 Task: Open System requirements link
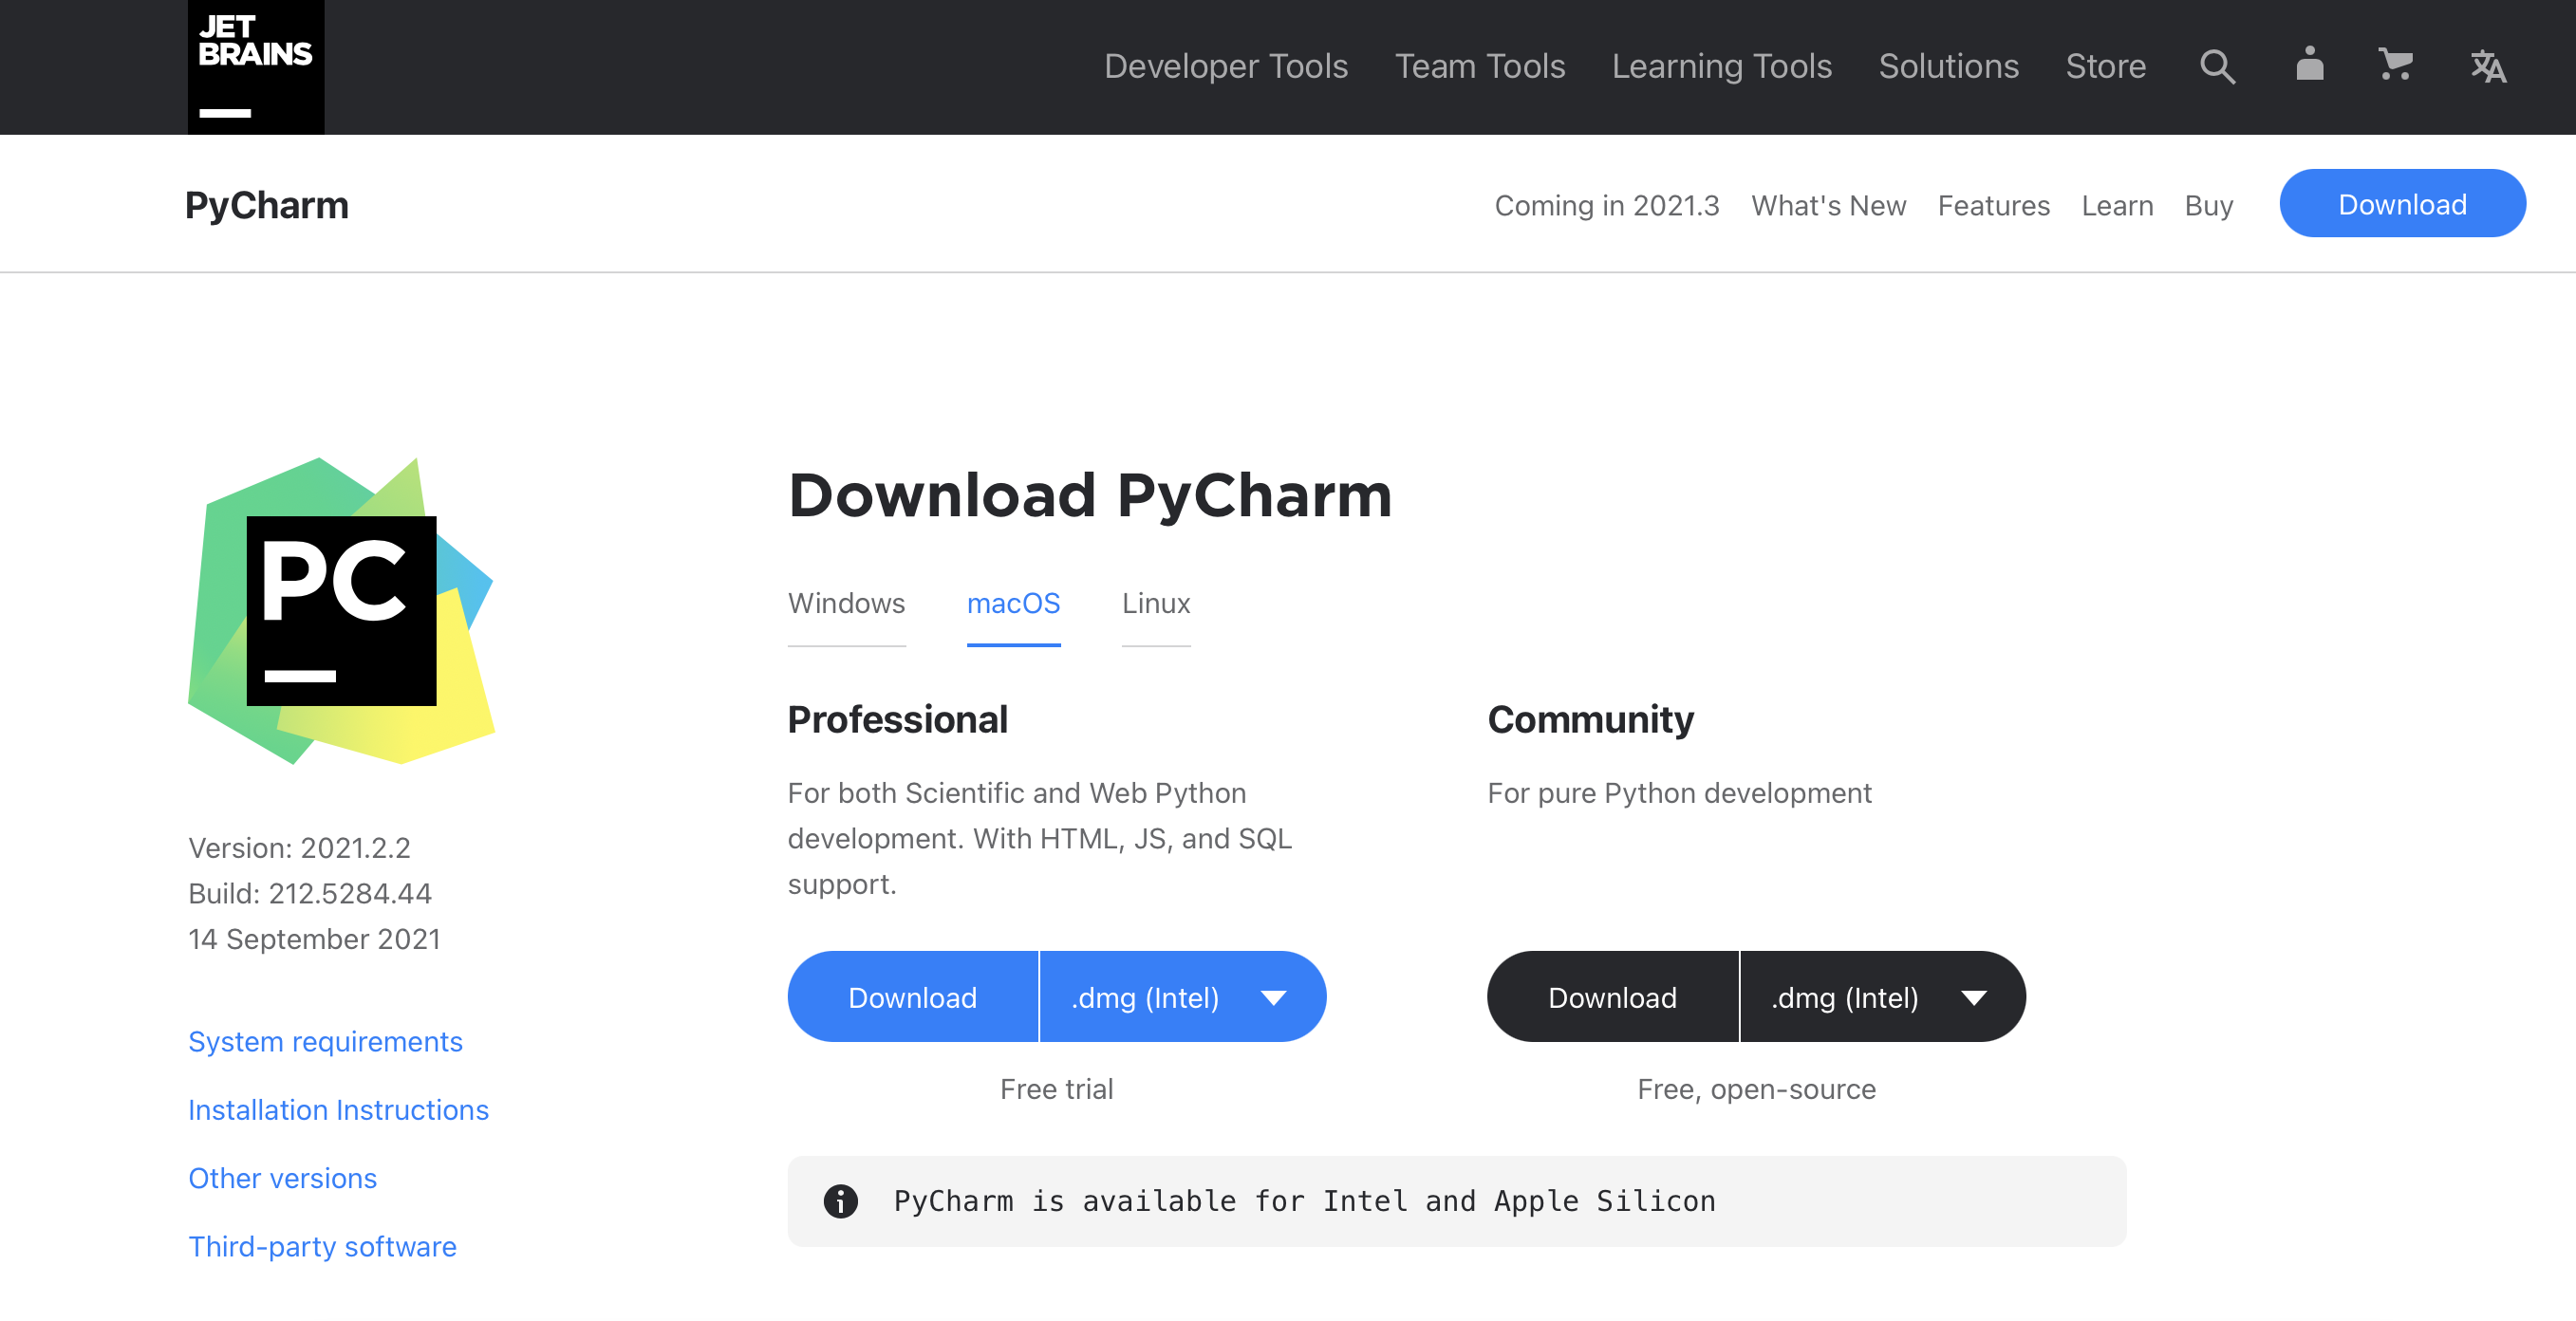tap(325, 1041)
